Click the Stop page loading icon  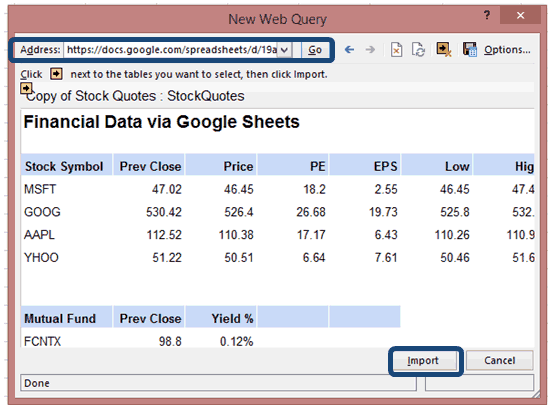[x=396, y=50]
